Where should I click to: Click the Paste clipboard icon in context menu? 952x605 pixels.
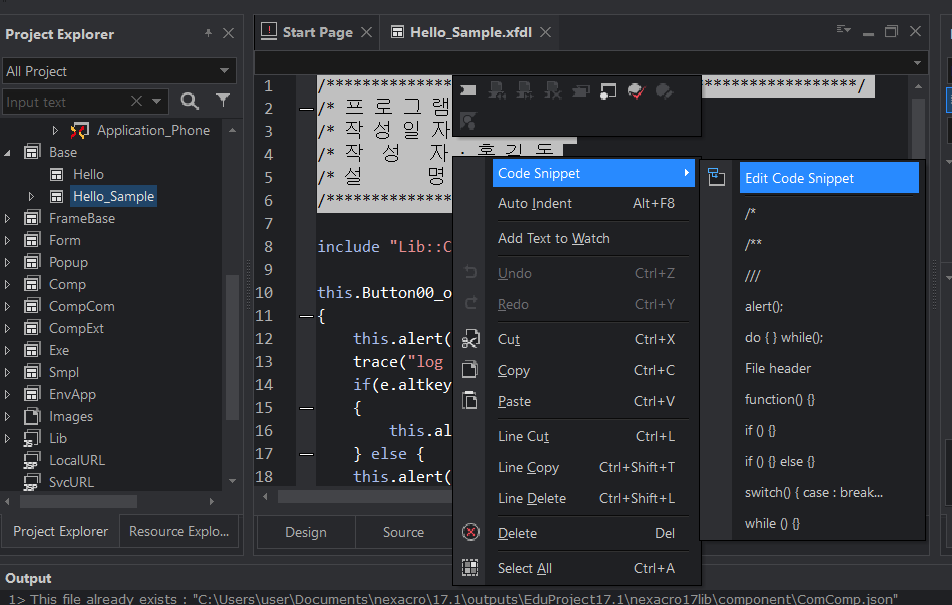(x=471, y=401)
